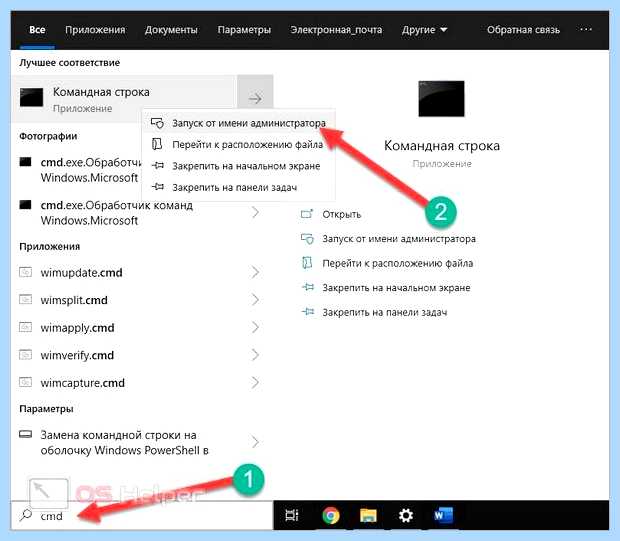Switch to the Электронная почта tab
620x541 pixels.
click(336, 30)
